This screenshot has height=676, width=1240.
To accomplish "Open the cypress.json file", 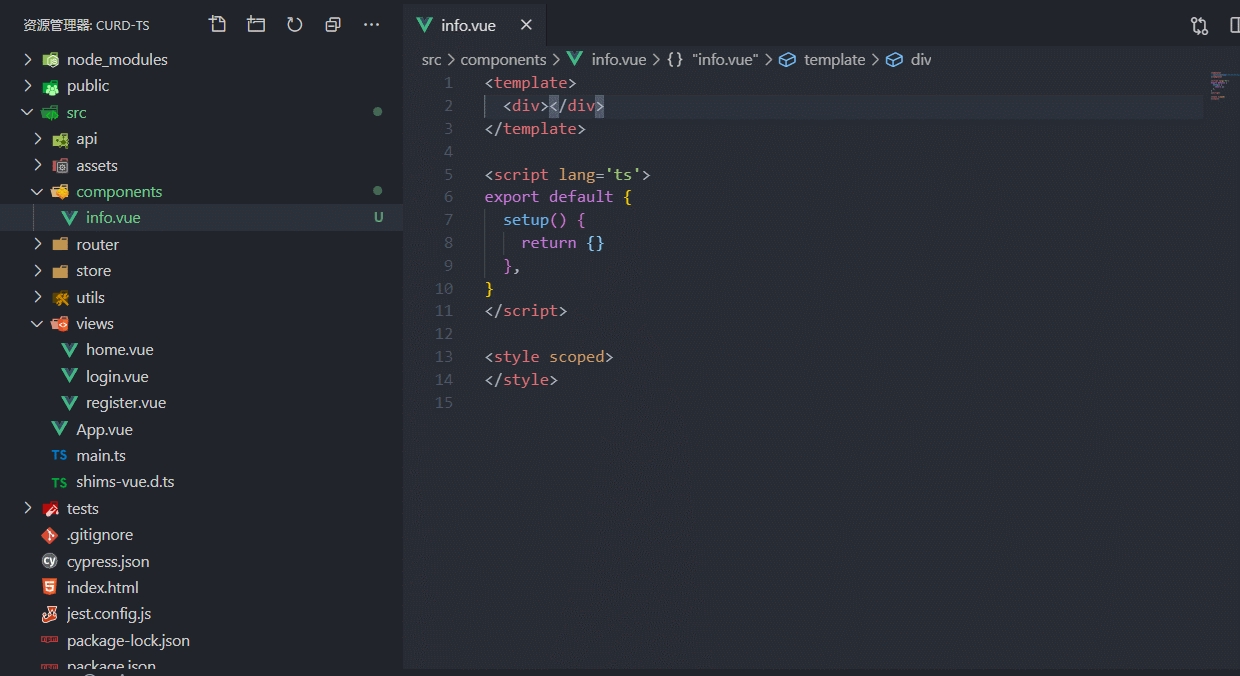I will [x=108, y=562].
